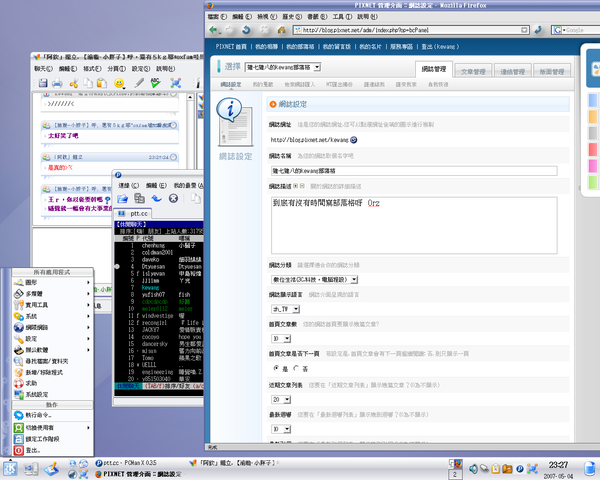Click the 服務專區 link in top navigation

401,47
